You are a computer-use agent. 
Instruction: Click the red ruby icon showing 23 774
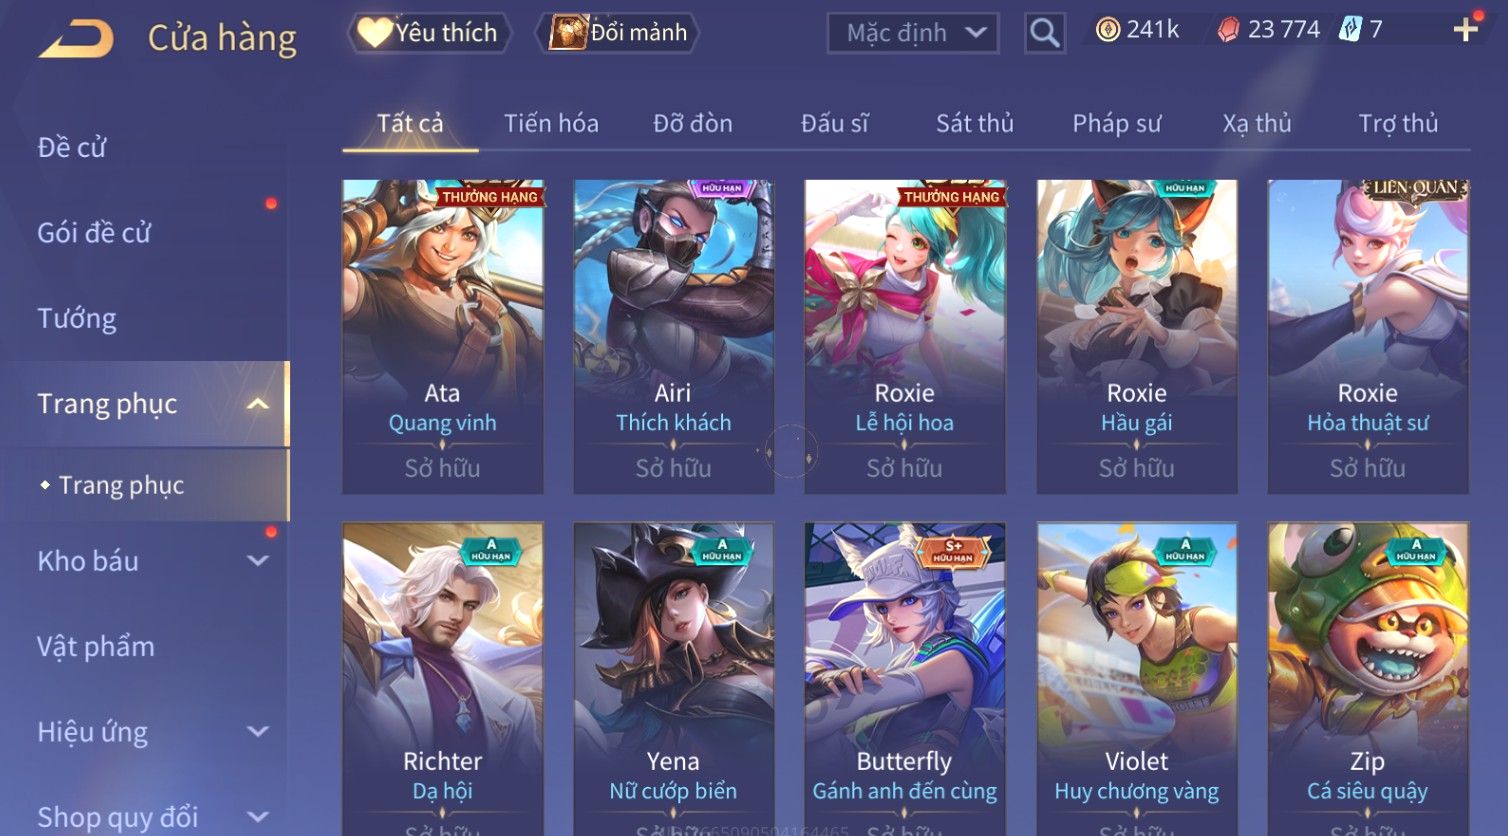1228,30
